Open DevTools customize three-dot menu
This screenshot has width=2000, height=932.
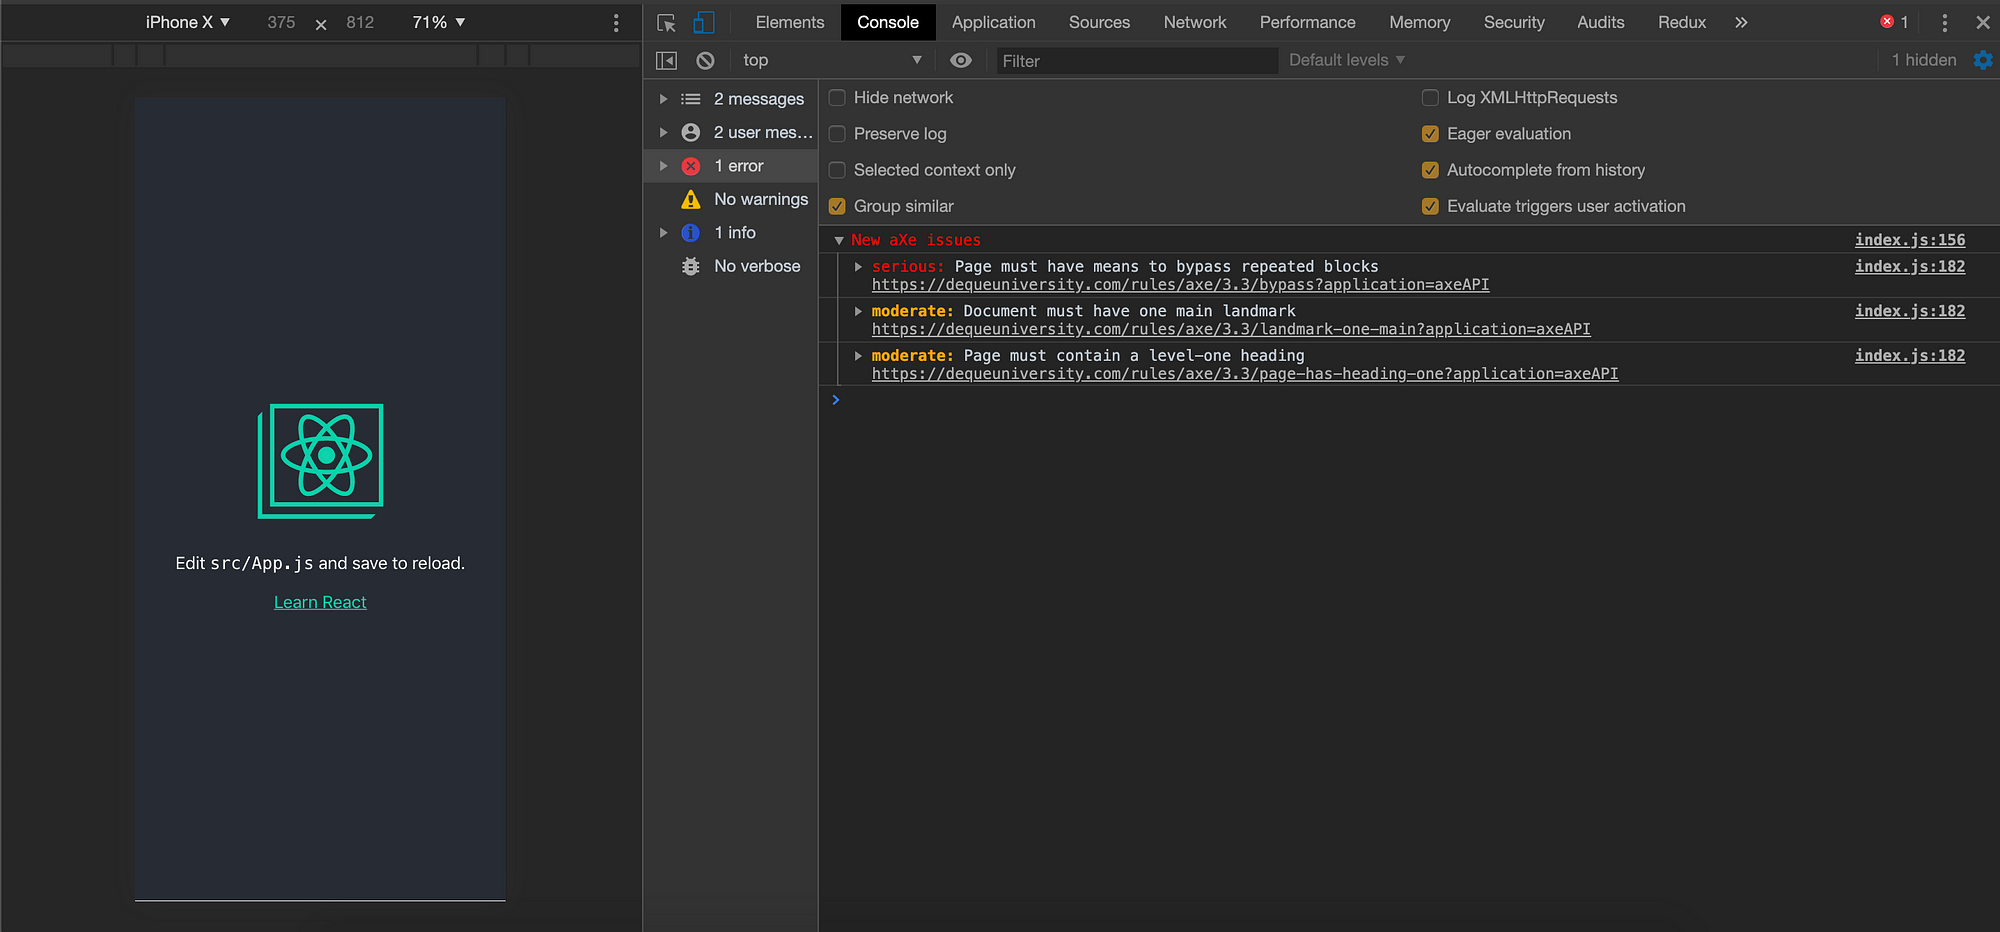(1944, 22)
